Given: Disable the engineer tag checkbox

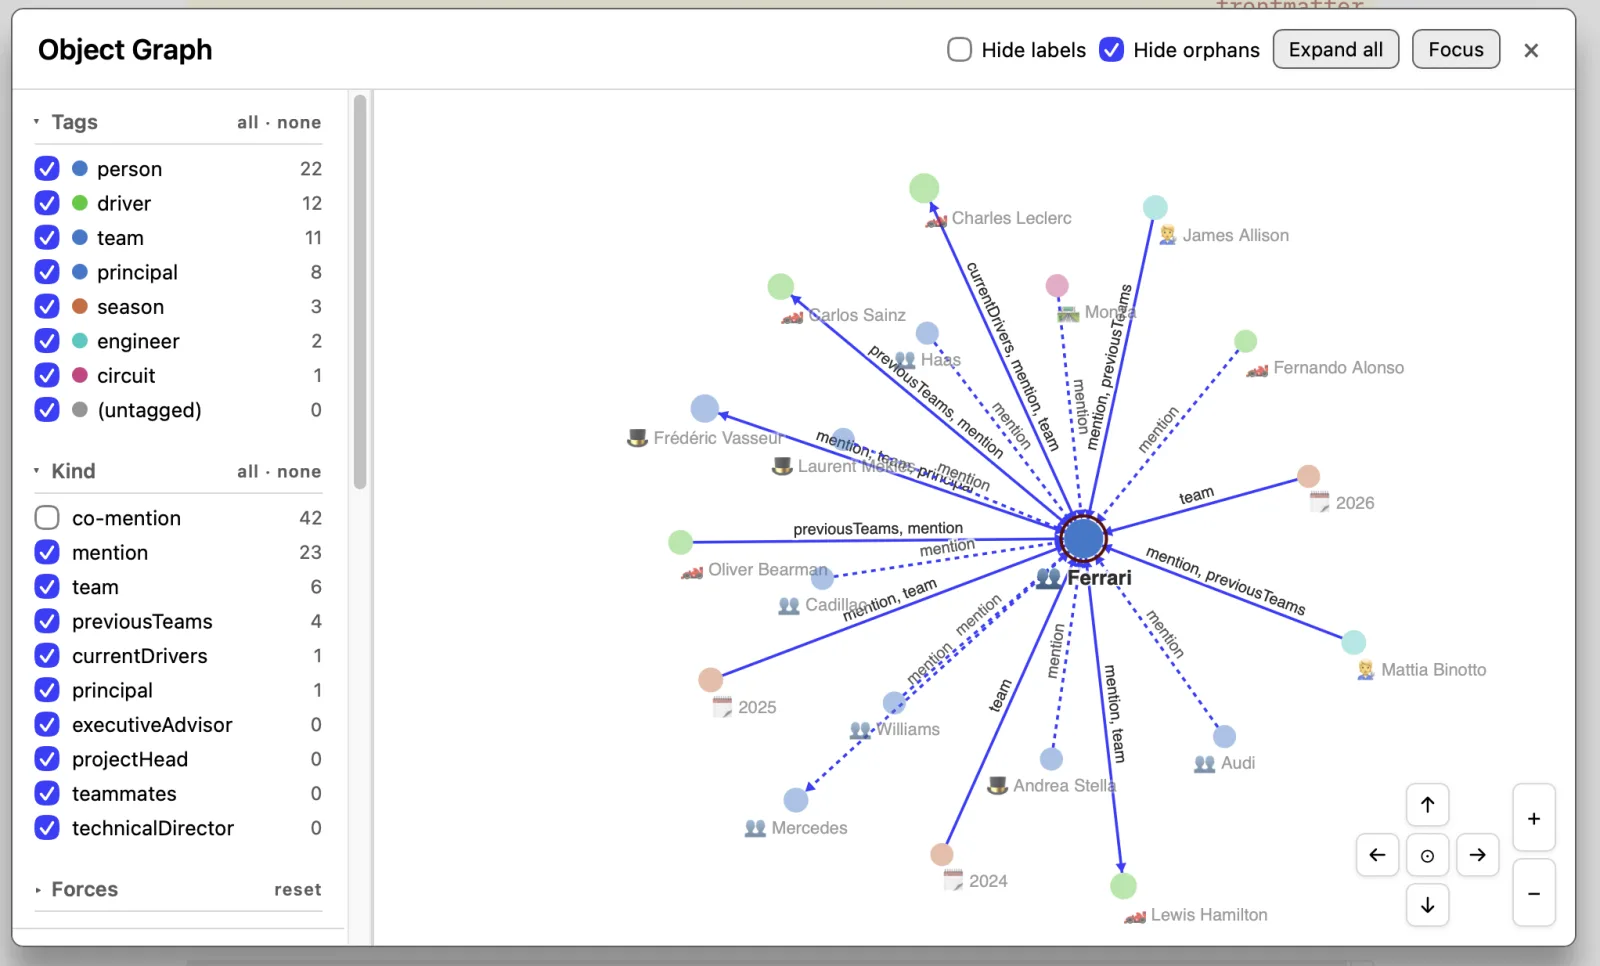Looking at the screenshot, I should [47, 341].
